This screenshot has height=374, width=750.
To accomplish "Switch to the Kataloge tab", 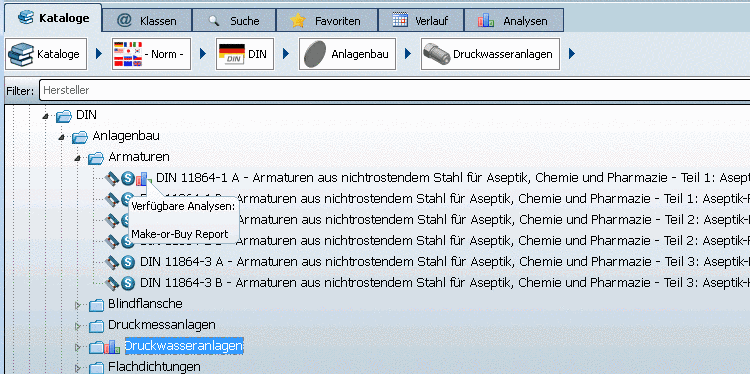I will tap(53, 18).
